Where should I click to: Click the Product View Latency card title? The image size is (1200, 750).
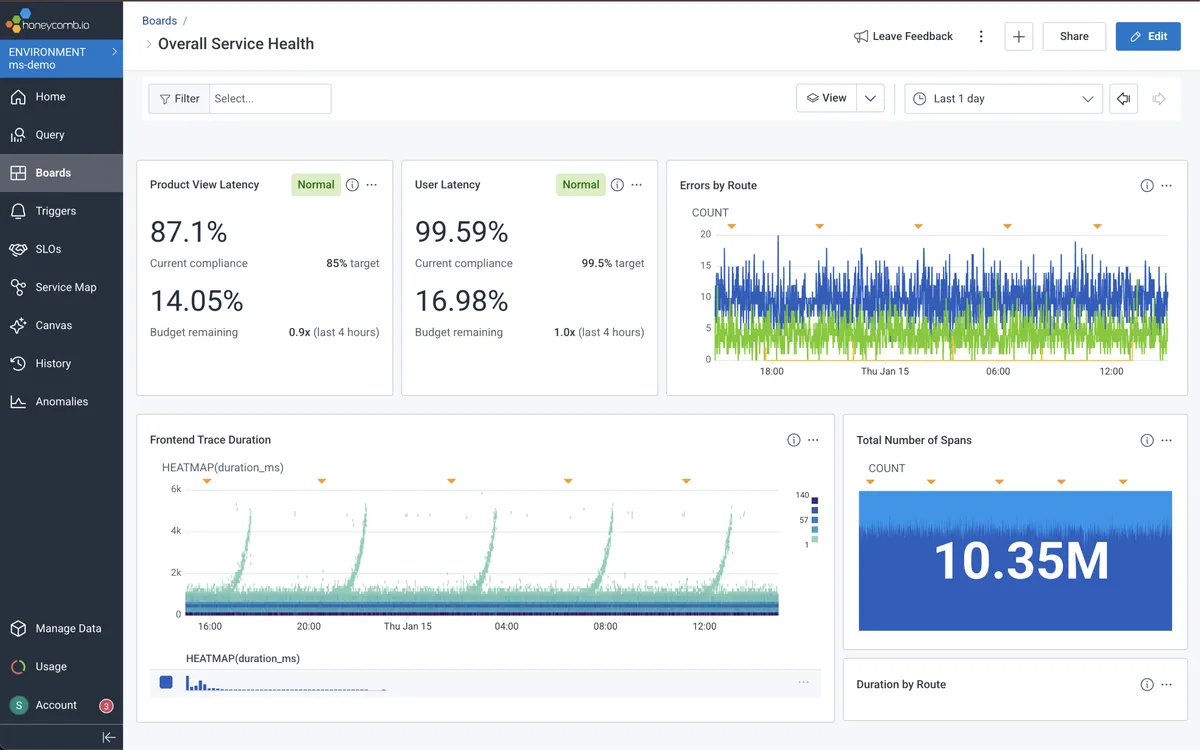click(204, 185)
